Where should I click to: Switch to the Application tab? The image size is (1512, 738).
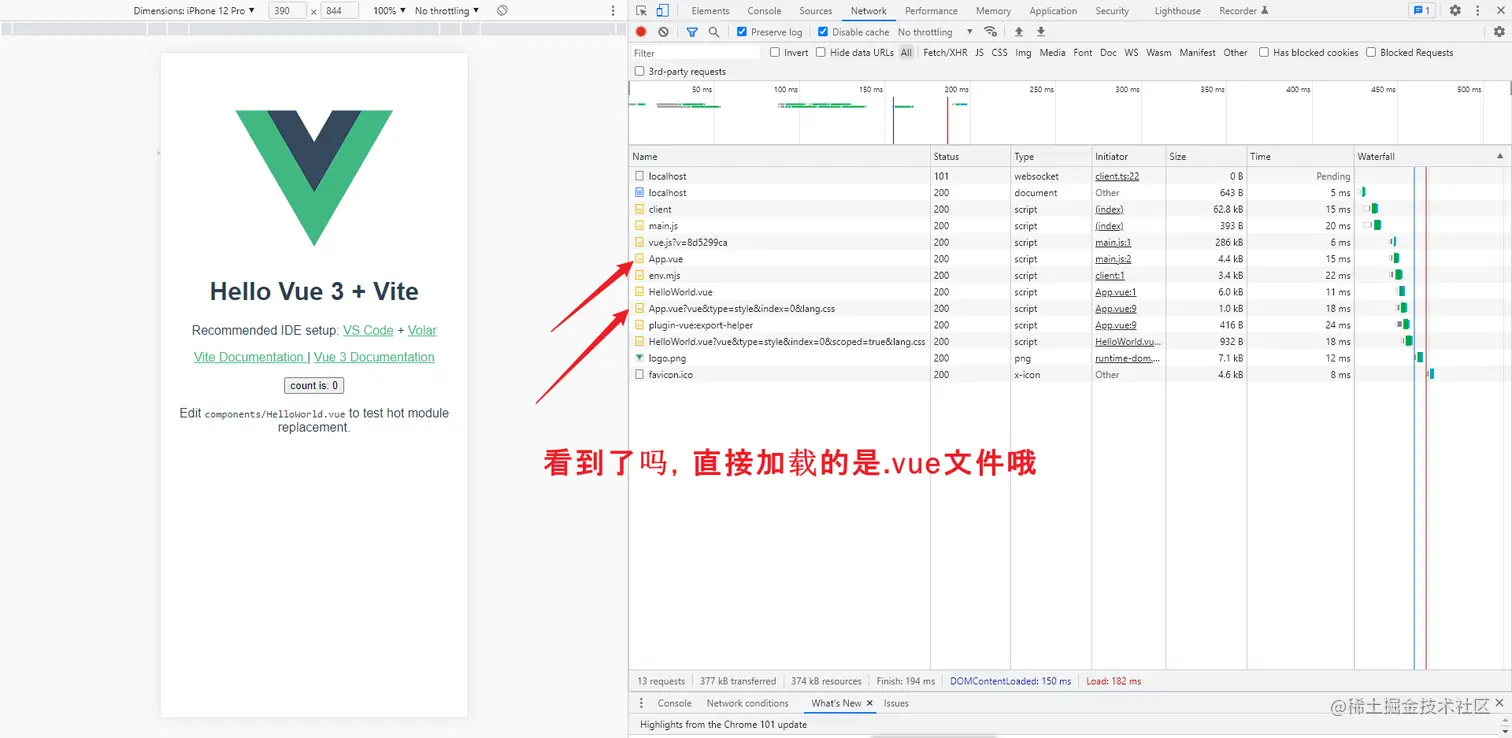click(1053, 11)
